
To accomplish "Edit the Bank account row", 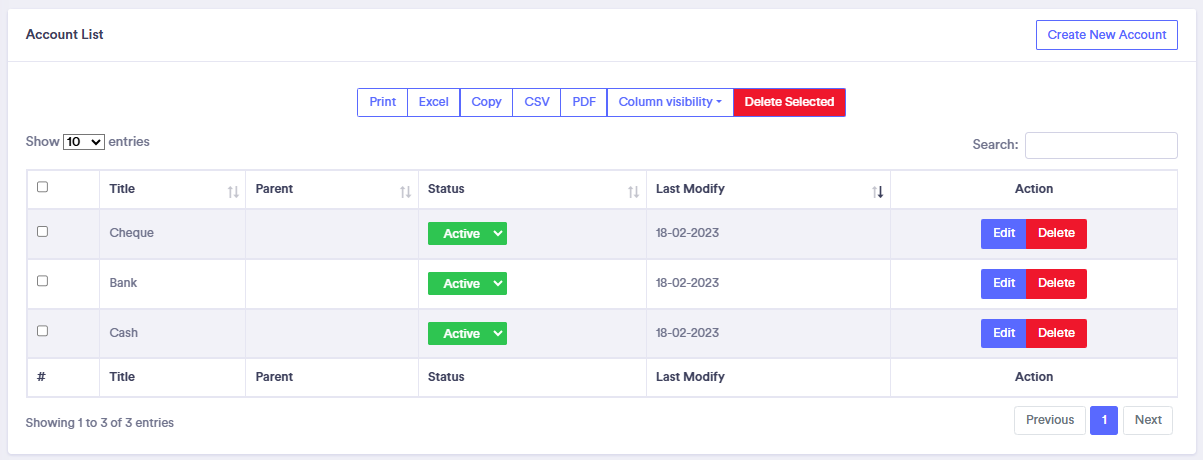I will (1004, 283).
